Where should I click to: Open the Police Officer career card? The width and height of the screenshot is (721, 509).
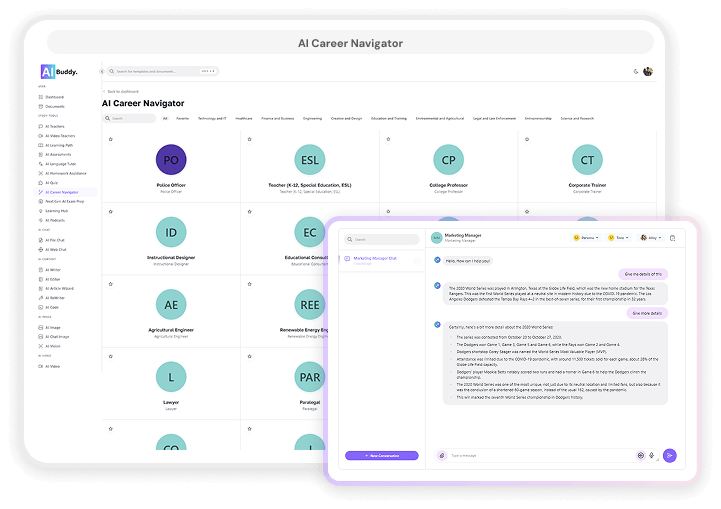pos(171,166)
